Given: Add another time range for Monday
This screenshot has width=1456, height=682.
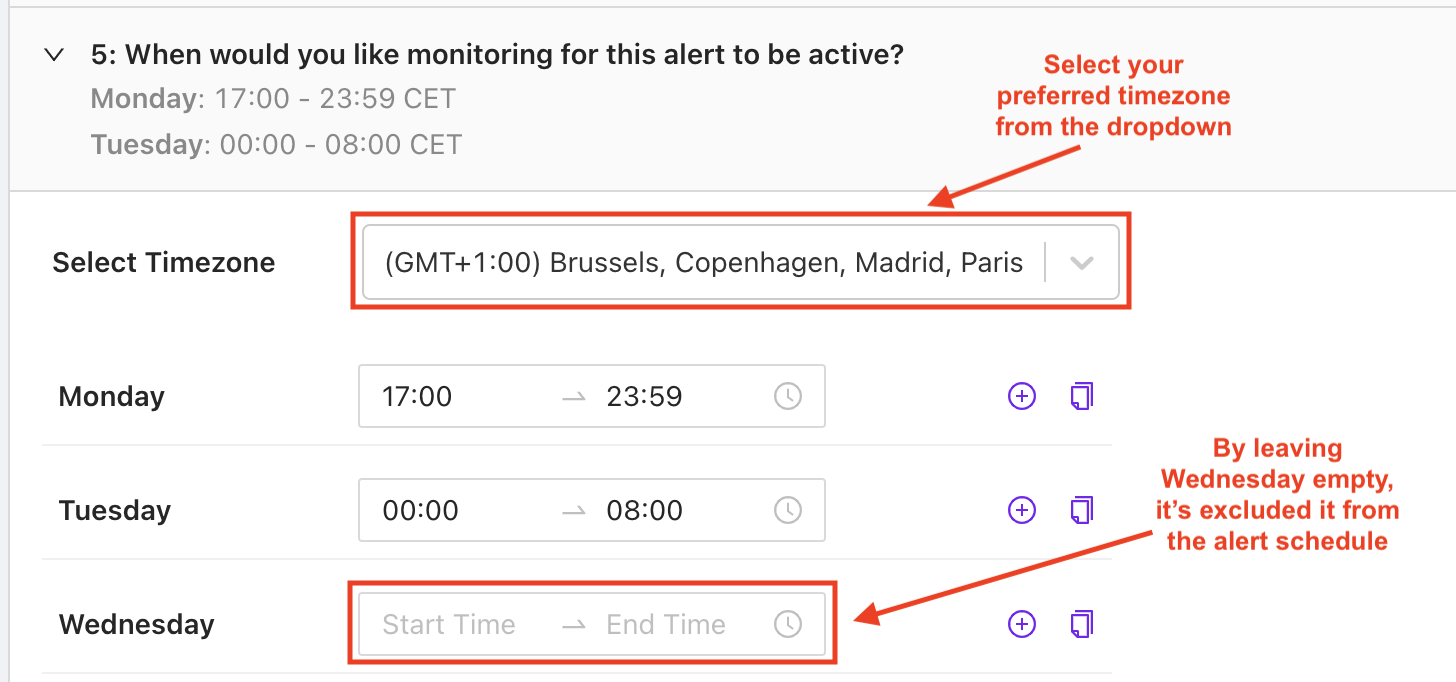Looking at the screenshot, I should coord(1021,397).
